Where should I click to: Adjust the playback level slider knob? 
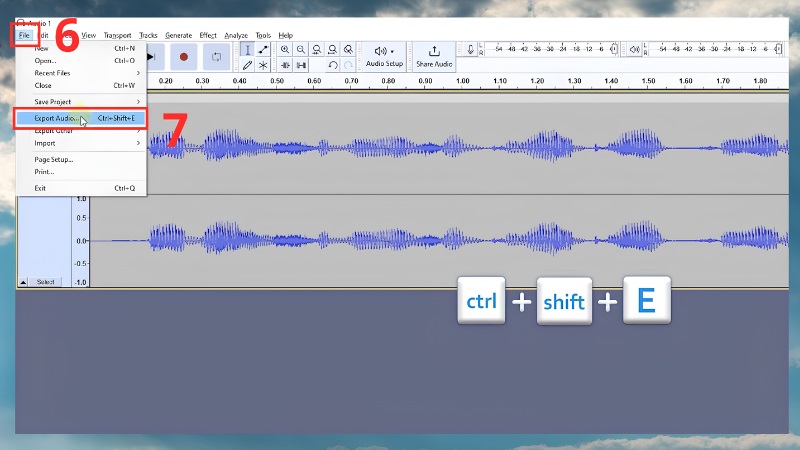point(778,49)
